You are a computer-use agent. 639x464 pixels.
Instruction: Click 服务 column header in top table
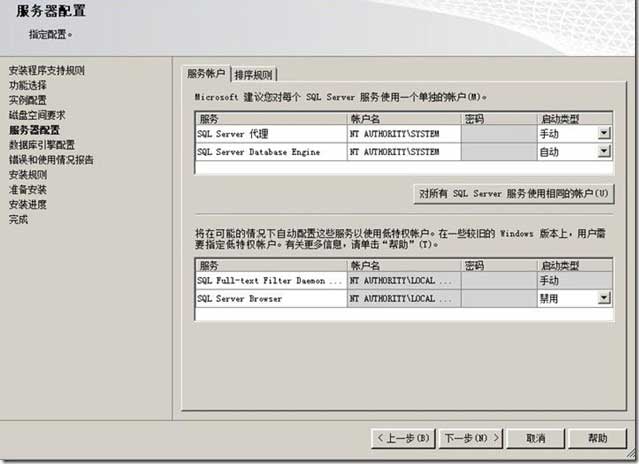271,119
